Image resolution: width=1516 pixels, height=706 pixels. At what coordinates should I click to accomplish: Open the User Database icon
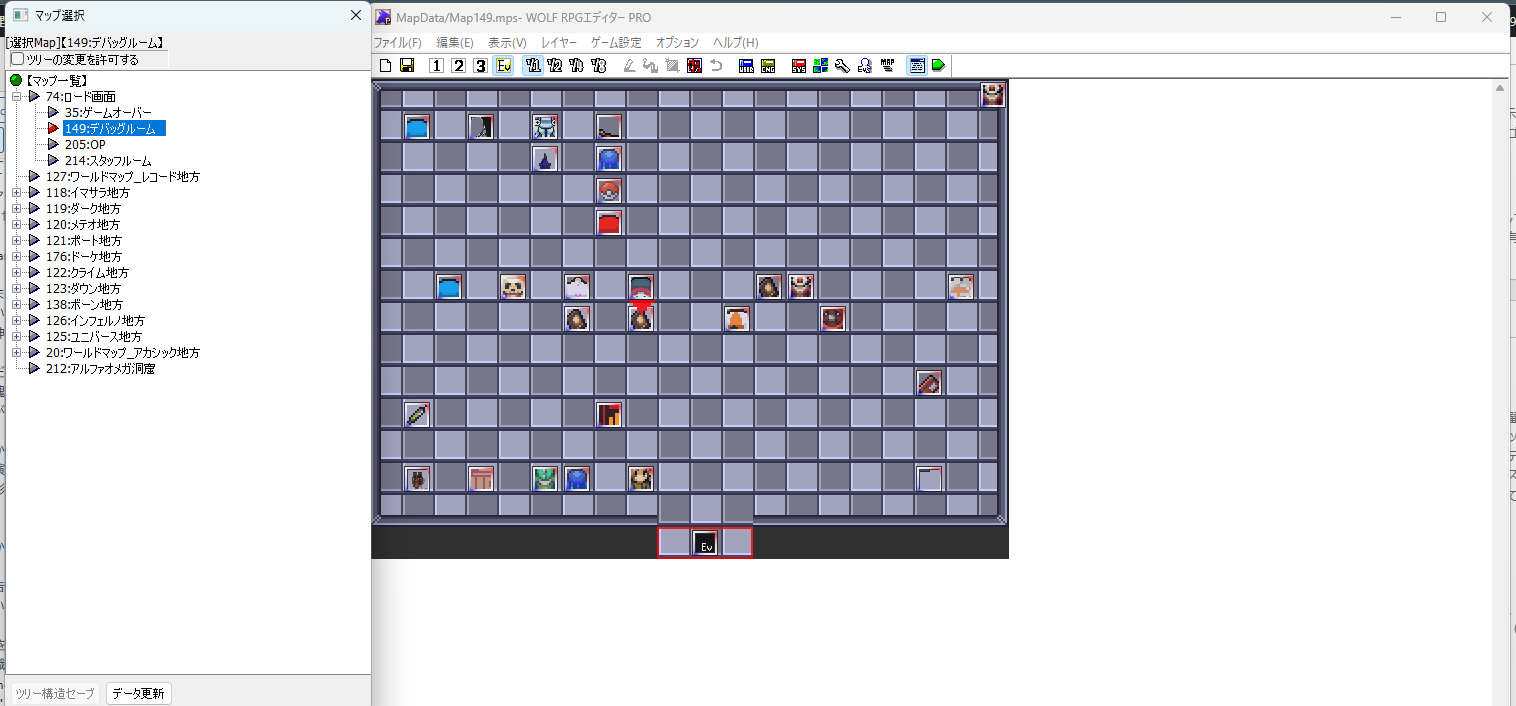[746, 66]
